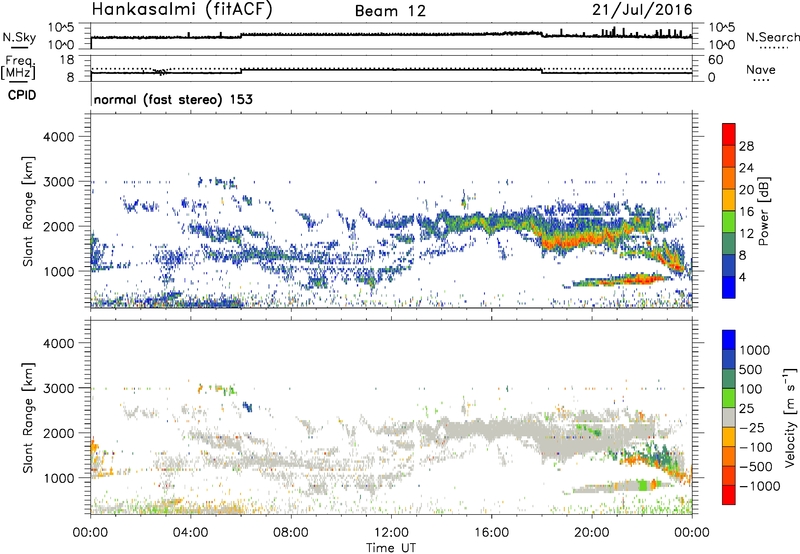Screen dimensions: 800x554
Task: Click the 1000 tick on velocity colorbar
Action: (x=755, y=350)
